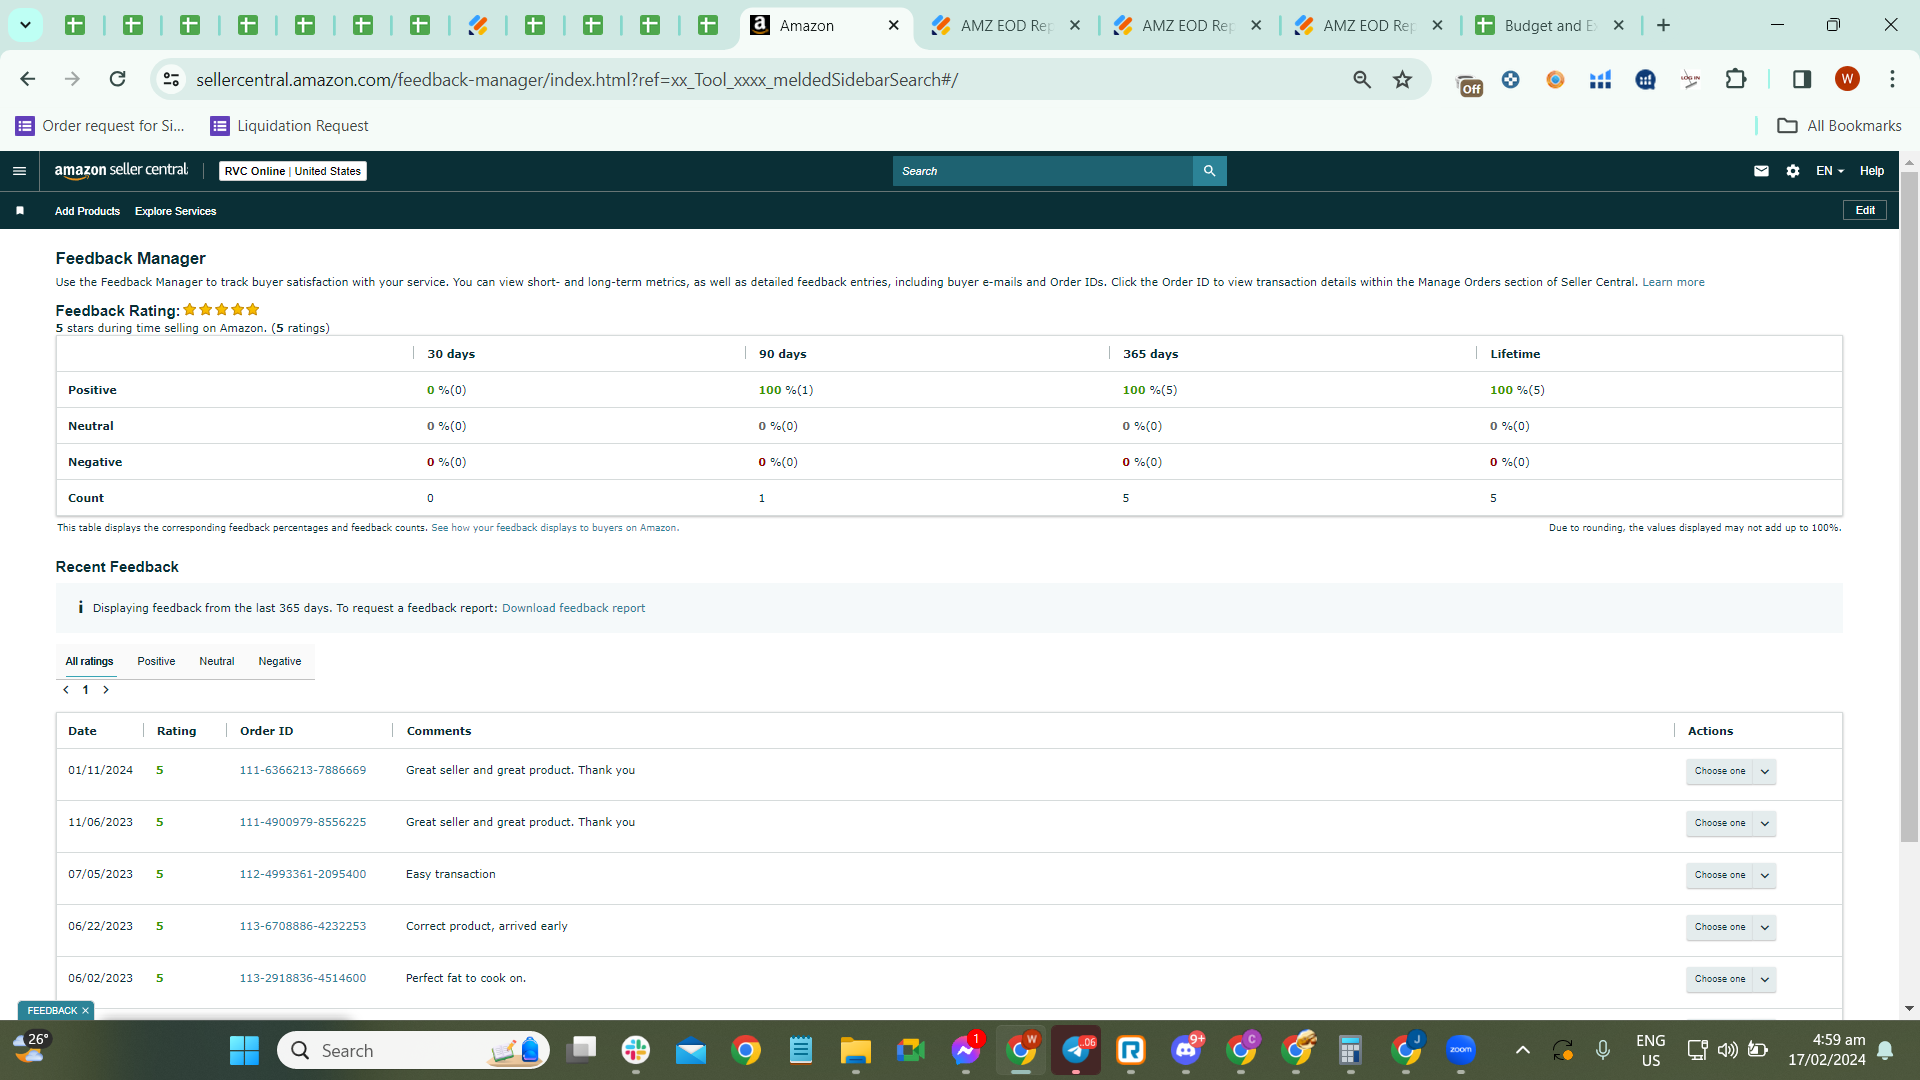Click Explore Services in the navigation bar
The image size is (1920, 1080).
[176, 211]
